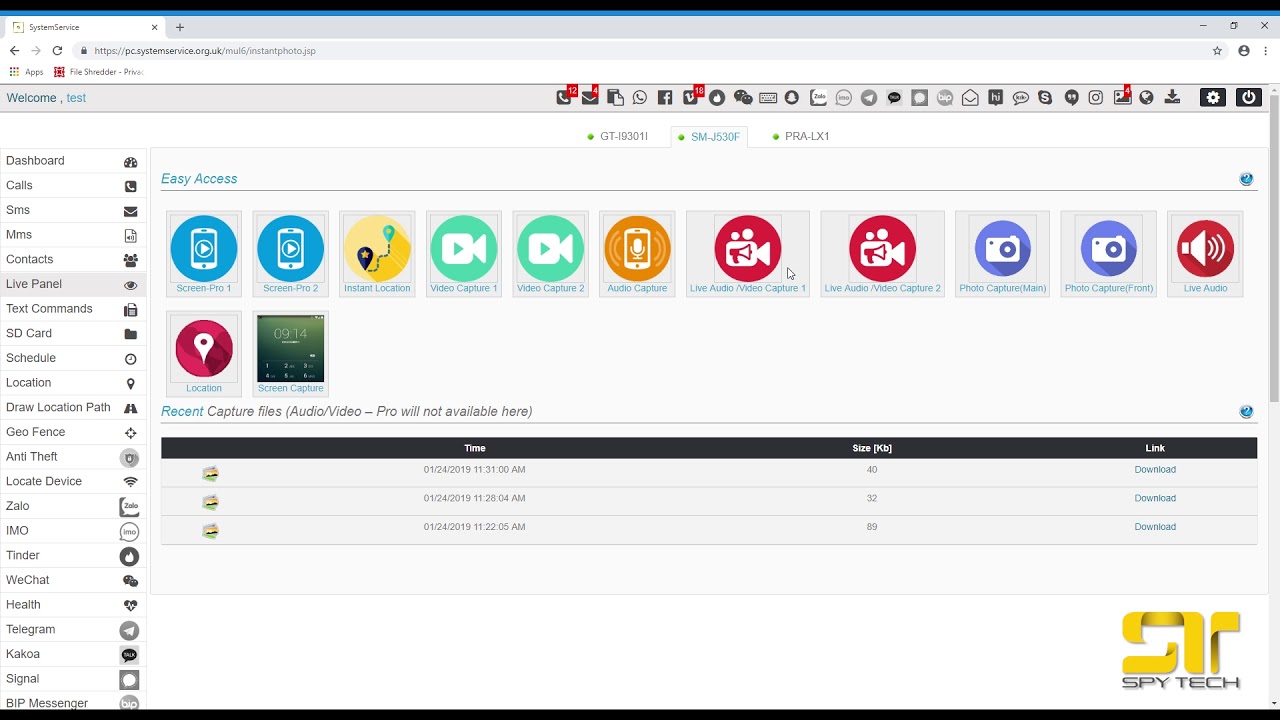Switch to the GT-I9301I device tab
Viewport: 1280px width, 720px height.
pyautogui.click(x=618, y=136)
